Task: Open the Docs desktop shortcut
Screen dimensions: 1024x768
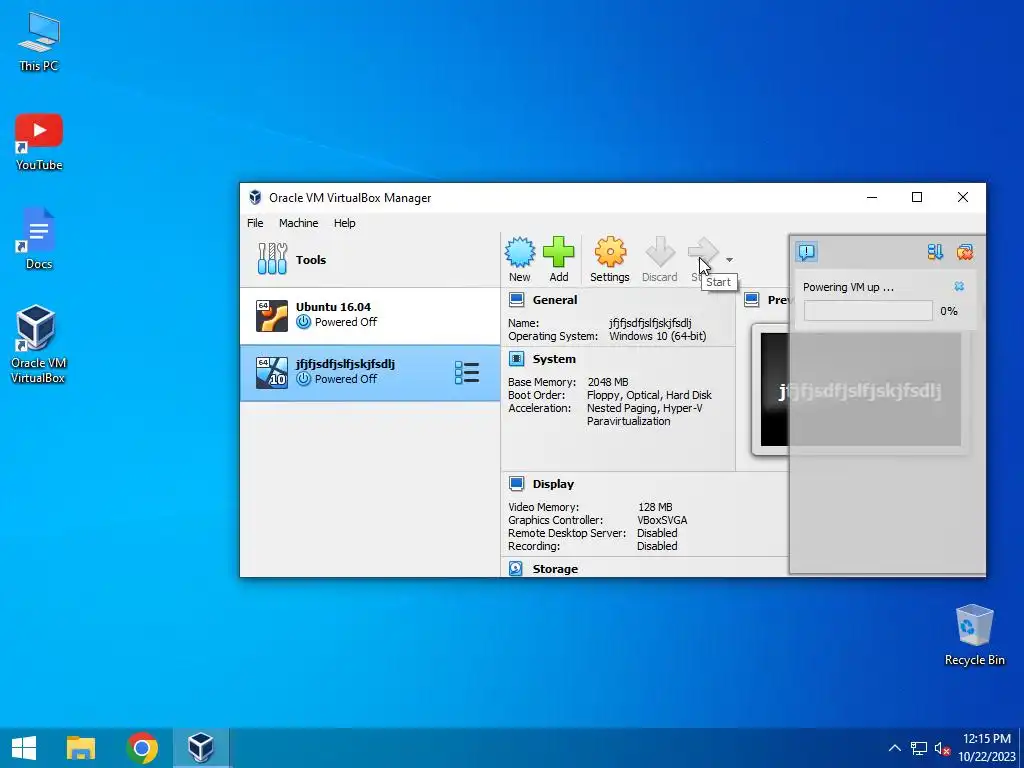Action: click(x=39, y=238)
